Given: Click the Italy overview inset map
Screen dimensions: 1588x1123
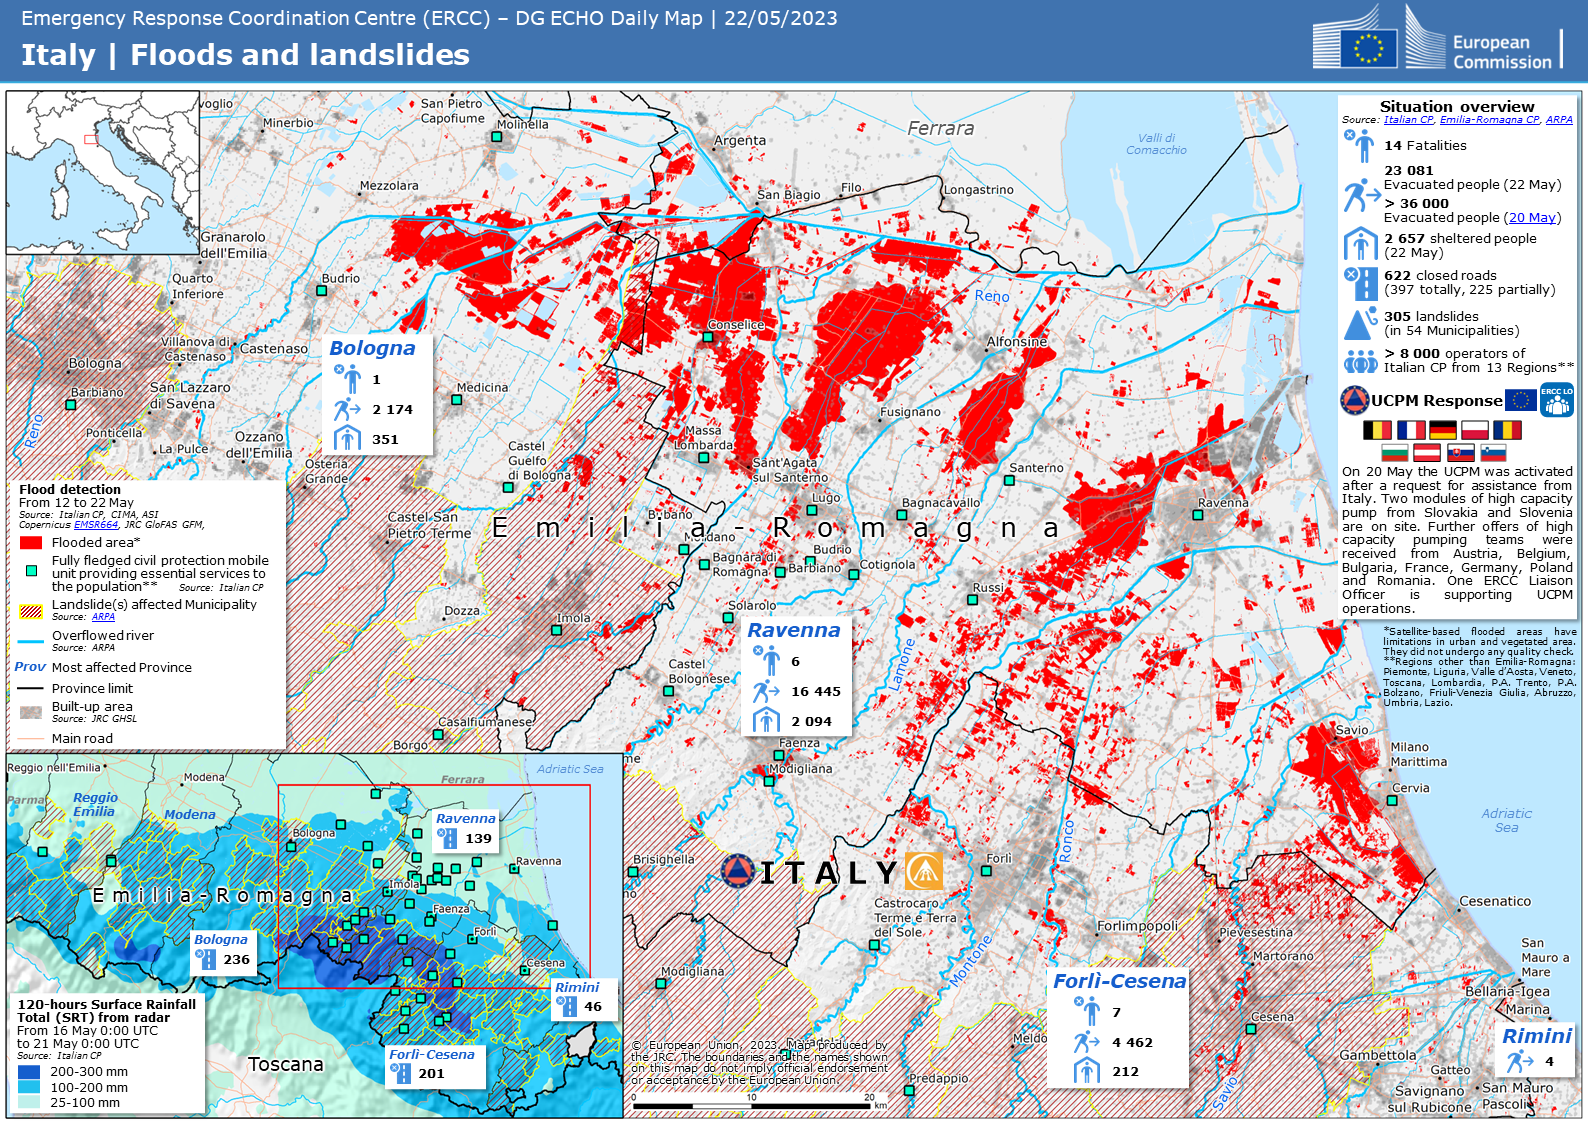Looking at the screenshot, I should tap(103, 172).
